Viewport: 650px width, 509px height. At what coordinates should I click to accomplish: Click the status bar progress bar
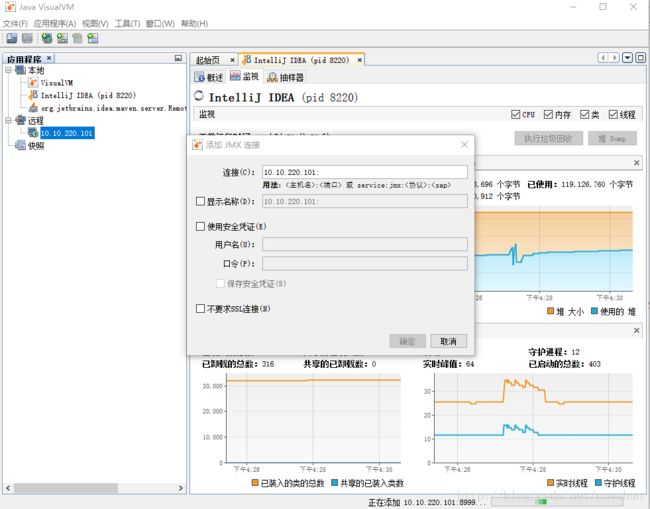[x=557, y=502]
